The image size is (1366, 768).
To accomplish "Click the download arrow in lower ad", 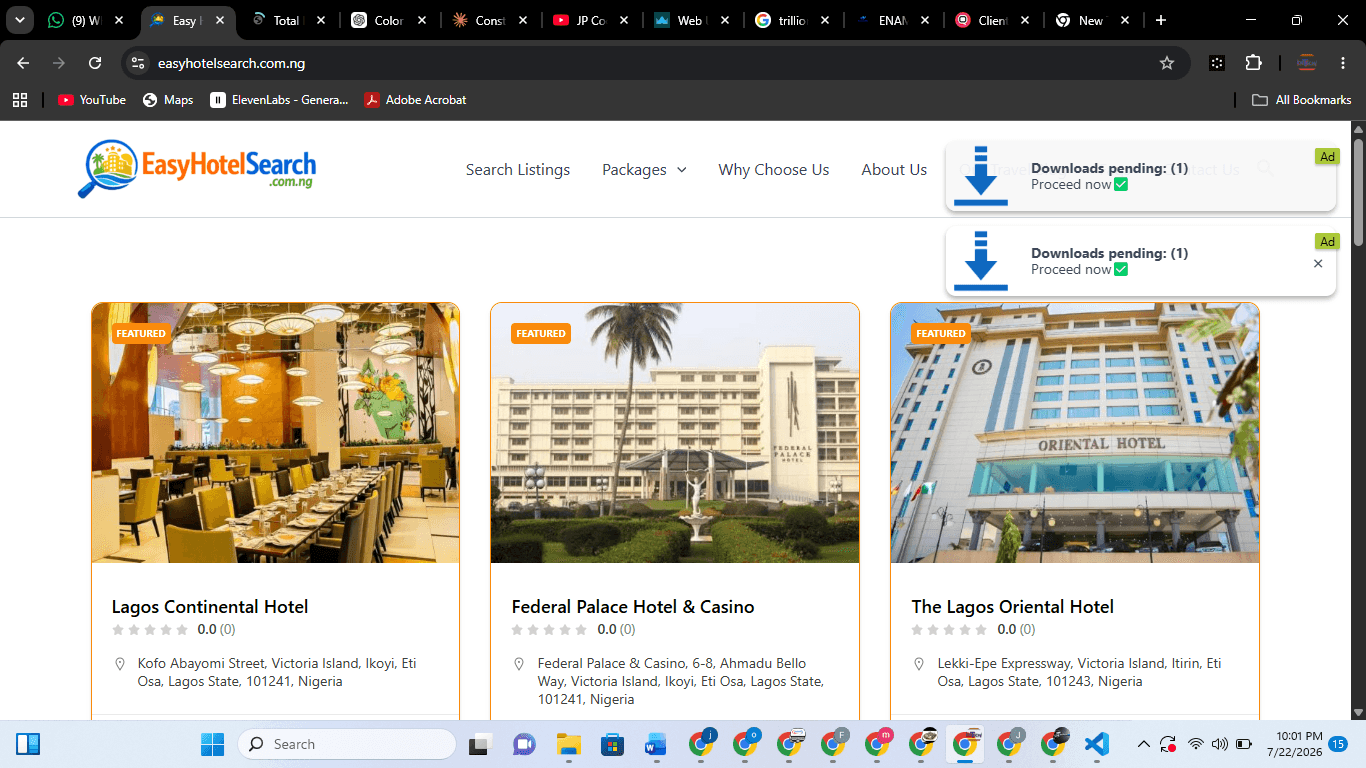I will [981, 261].
